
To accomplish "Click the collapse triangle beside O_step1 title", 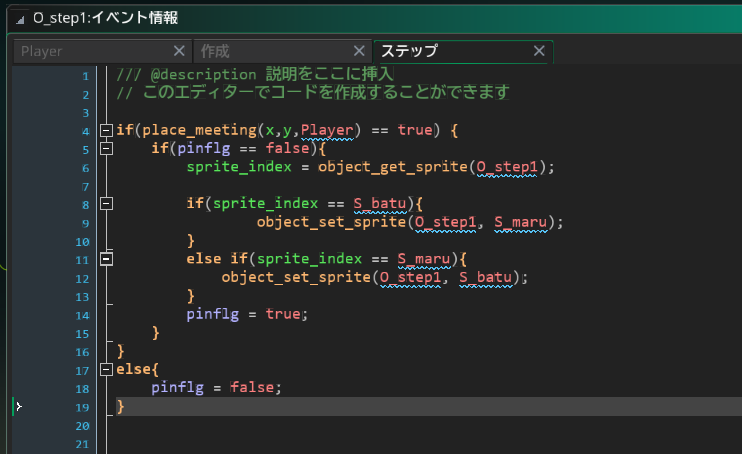I will (x=20, y=17).
